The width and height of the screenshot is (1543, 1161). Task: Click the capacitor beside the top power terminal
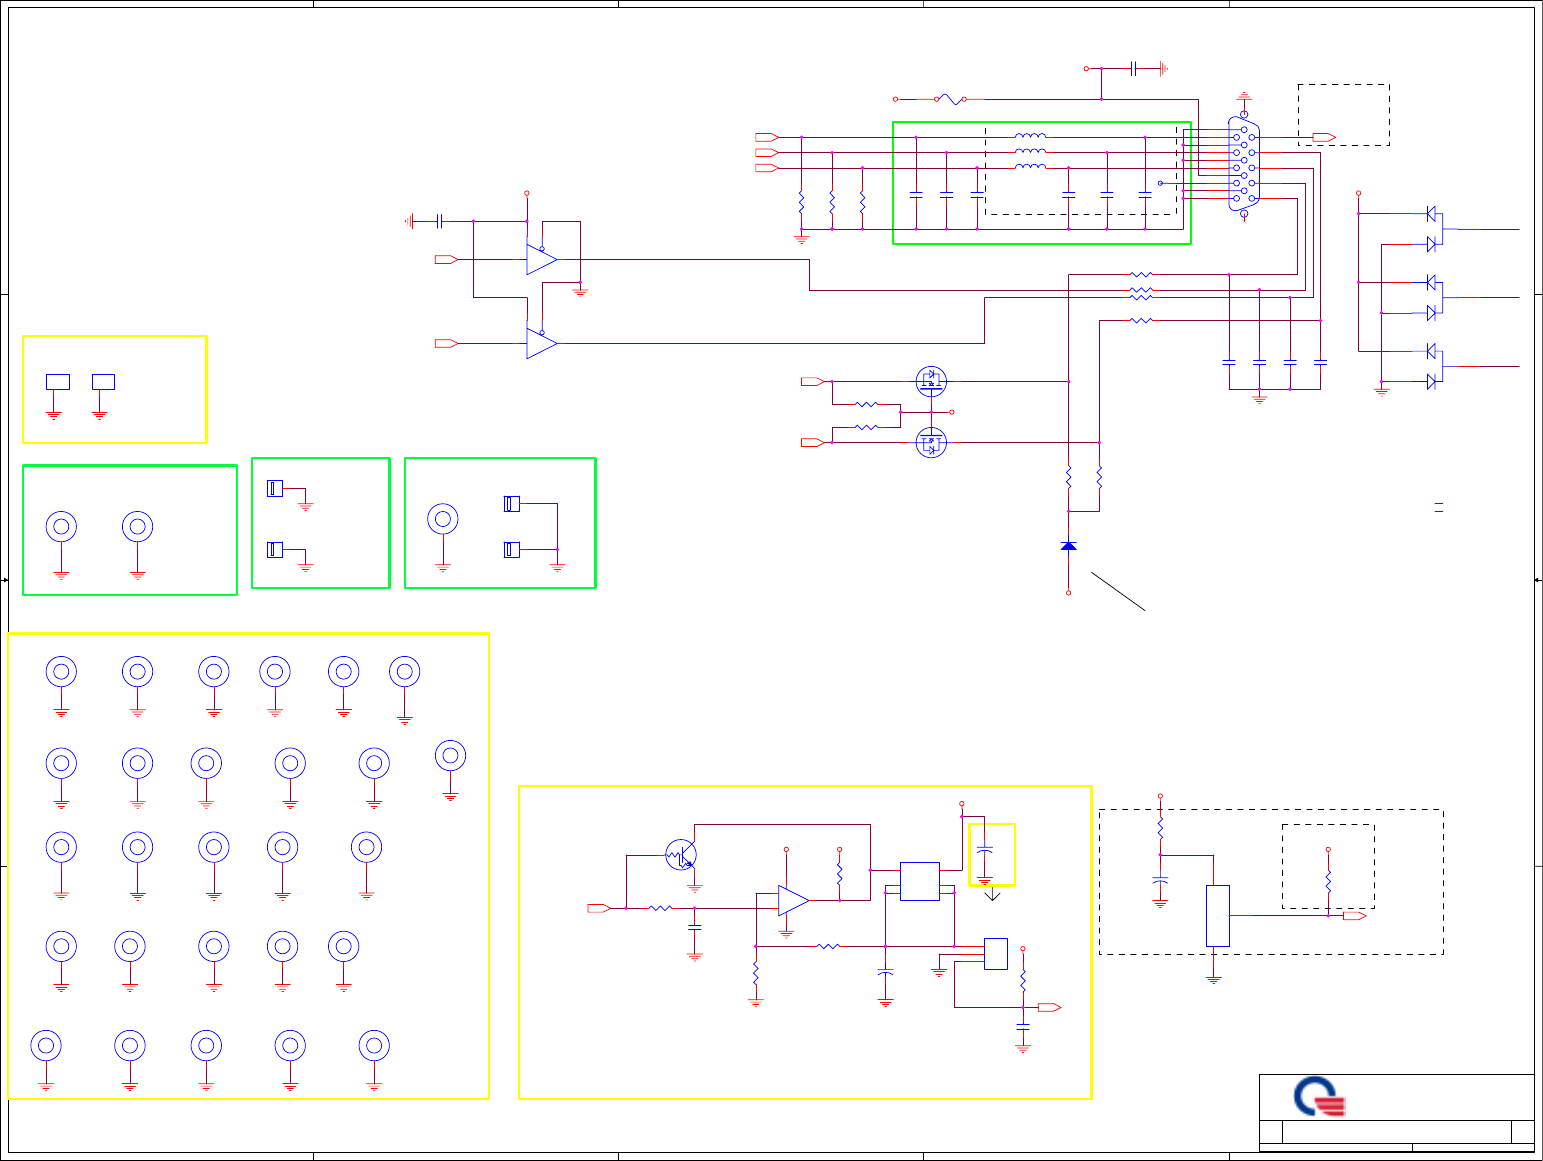[x=1134, y=69]
